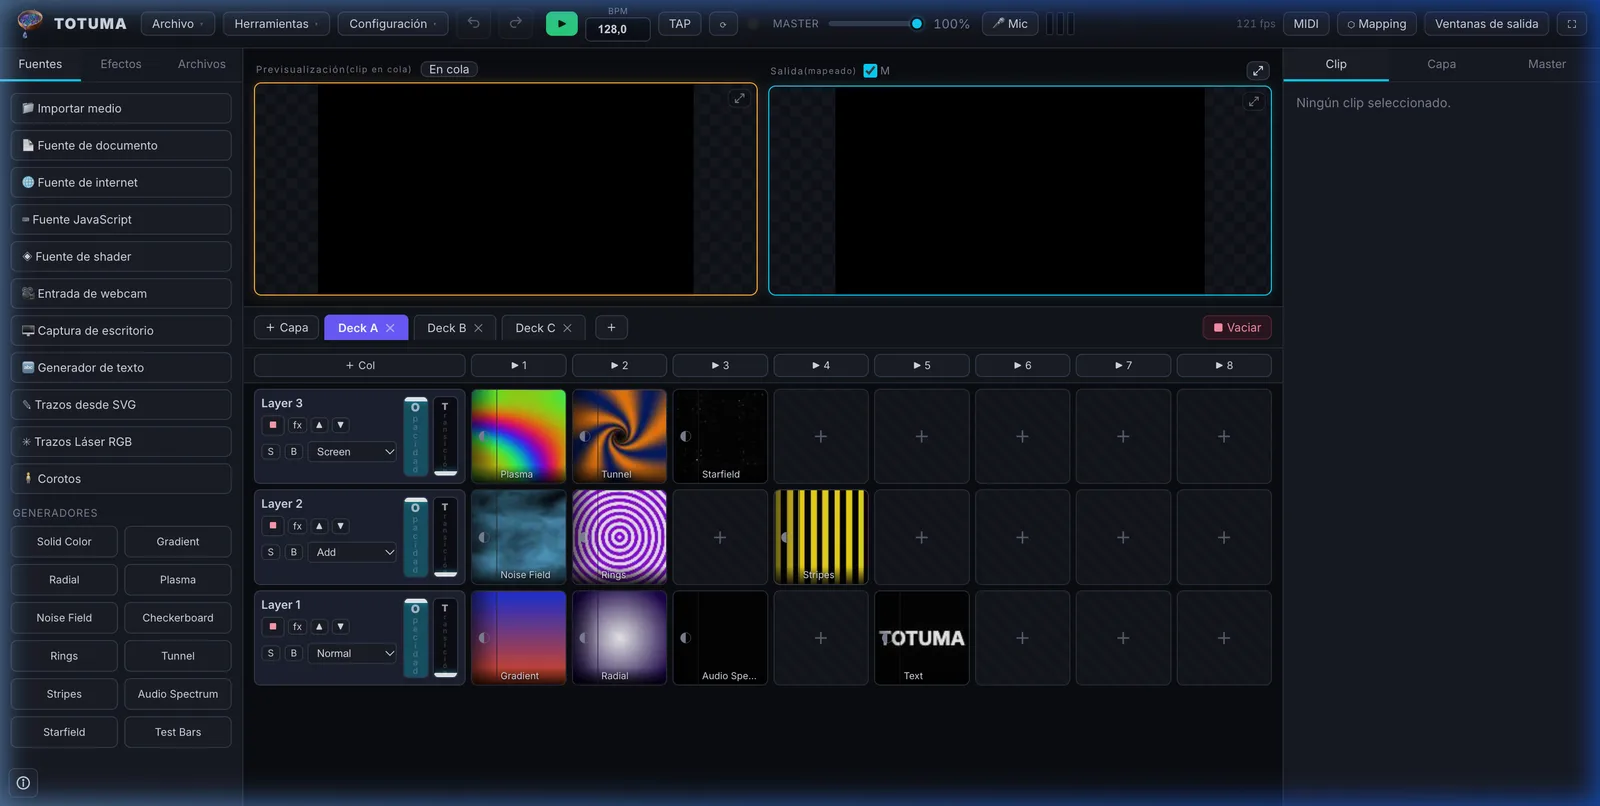Stop Layer 1 with its pink square button
This screenshot has height=806, width=1600.
[x=273, y=627]
